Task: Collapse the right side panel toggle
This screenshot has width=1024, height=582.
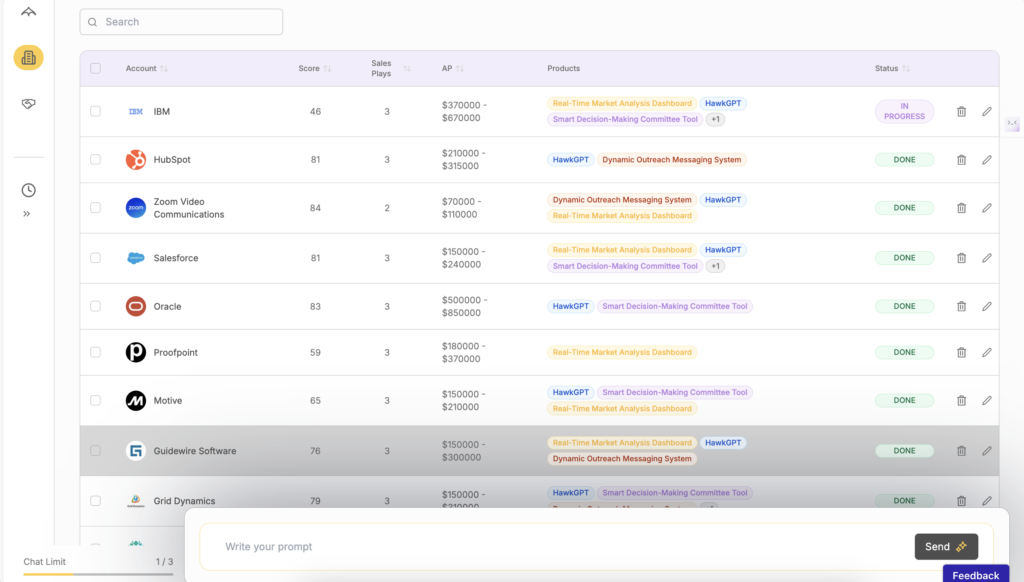Action: click(x=1012, y=123)
